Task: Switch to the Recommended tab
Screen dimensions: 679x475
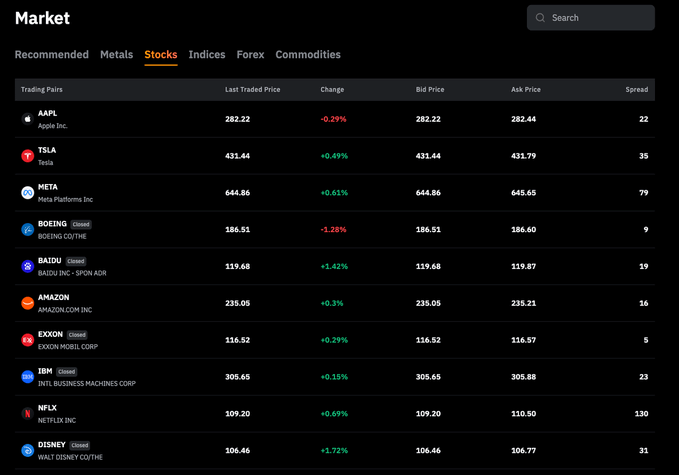Action: click(x=52, y=55)
